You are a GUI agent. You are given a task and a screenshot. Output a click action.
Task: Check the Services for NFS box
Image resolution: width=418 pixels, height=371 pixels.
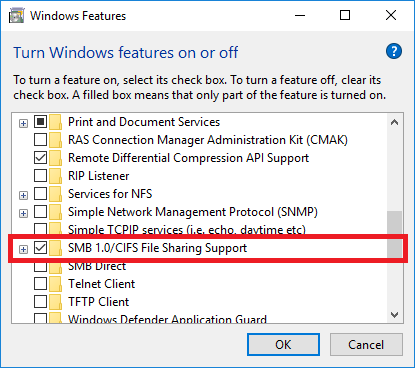[40, 194]
